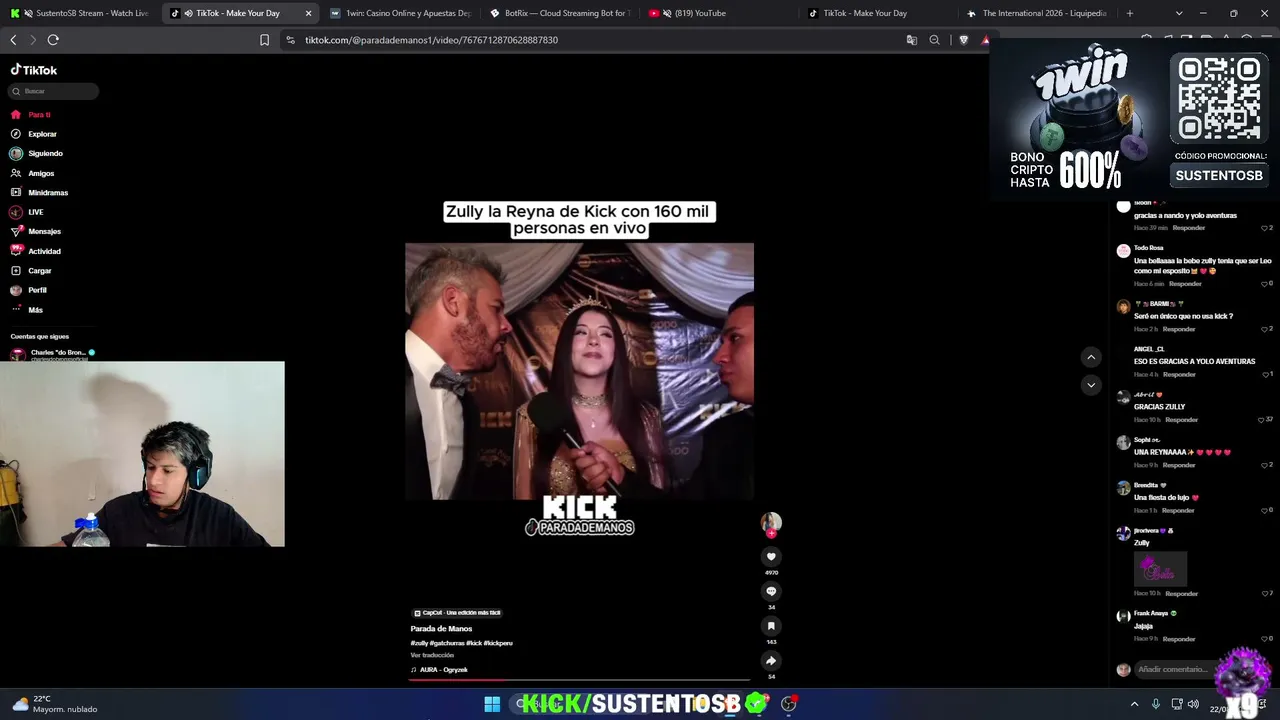
Task: Open a new browser tab
Action: (x=1130, y=13)
